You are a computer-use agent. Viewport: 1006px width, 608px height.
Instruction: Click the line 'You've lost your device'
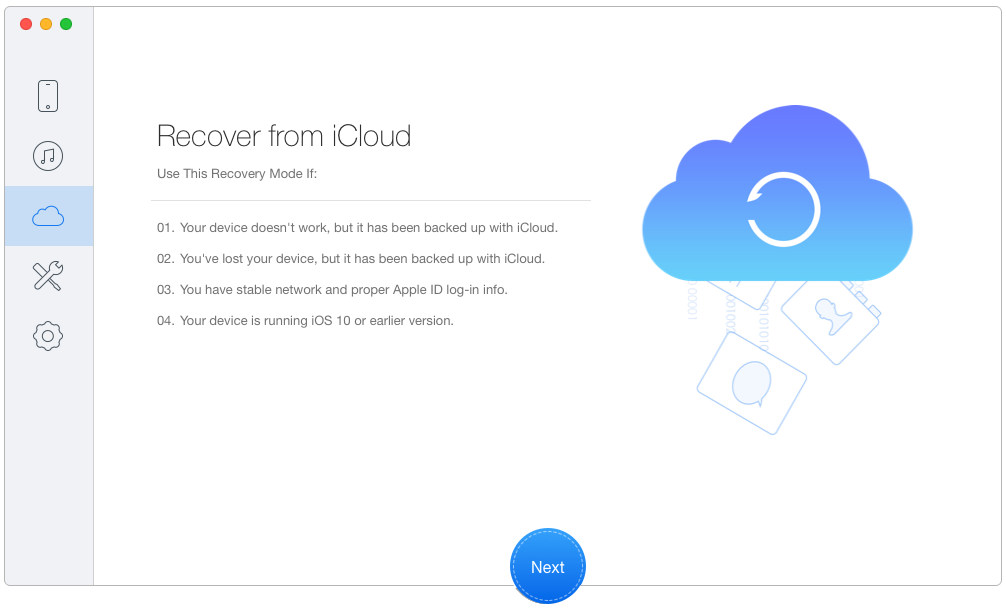click(351, 258)
